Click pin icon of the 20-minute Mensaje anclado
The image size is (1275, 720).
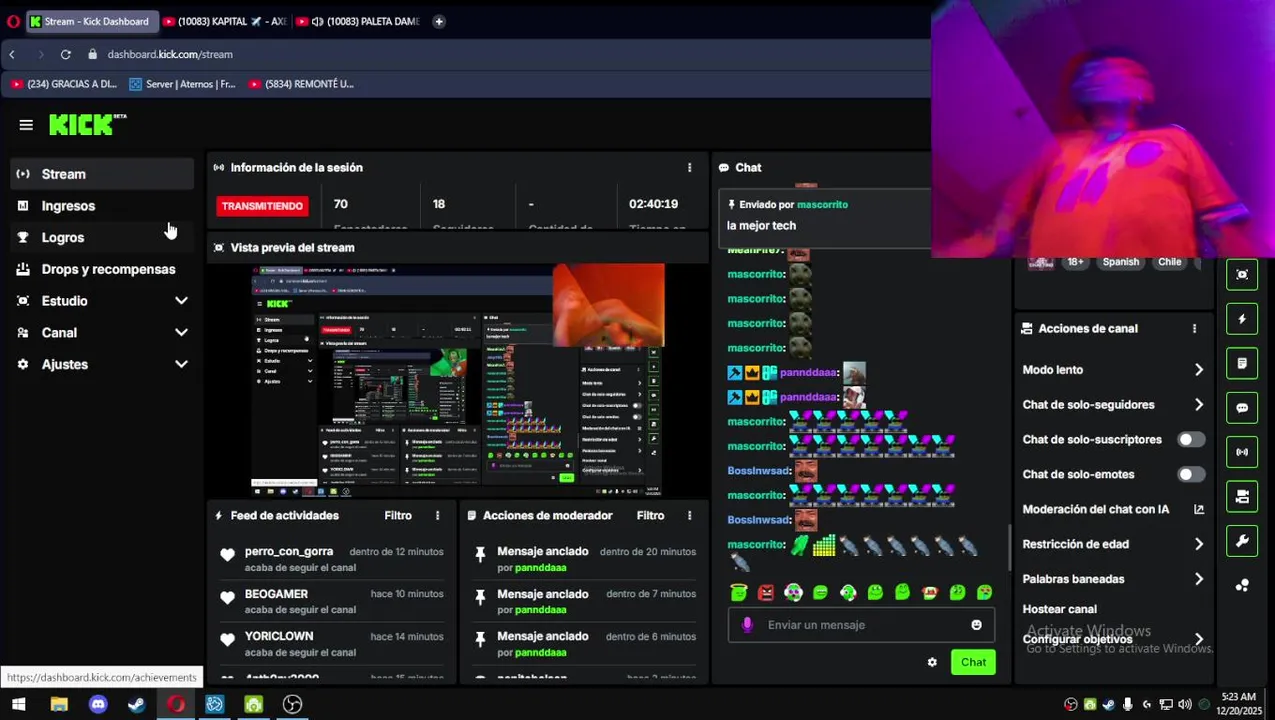pyautogui.click(x=480, y=554)
